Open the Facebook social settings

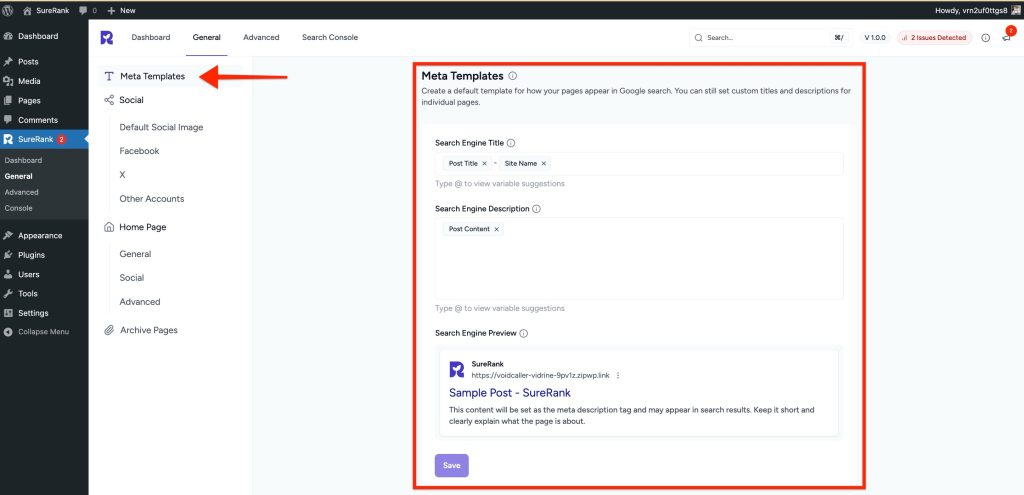coord(139,151)
